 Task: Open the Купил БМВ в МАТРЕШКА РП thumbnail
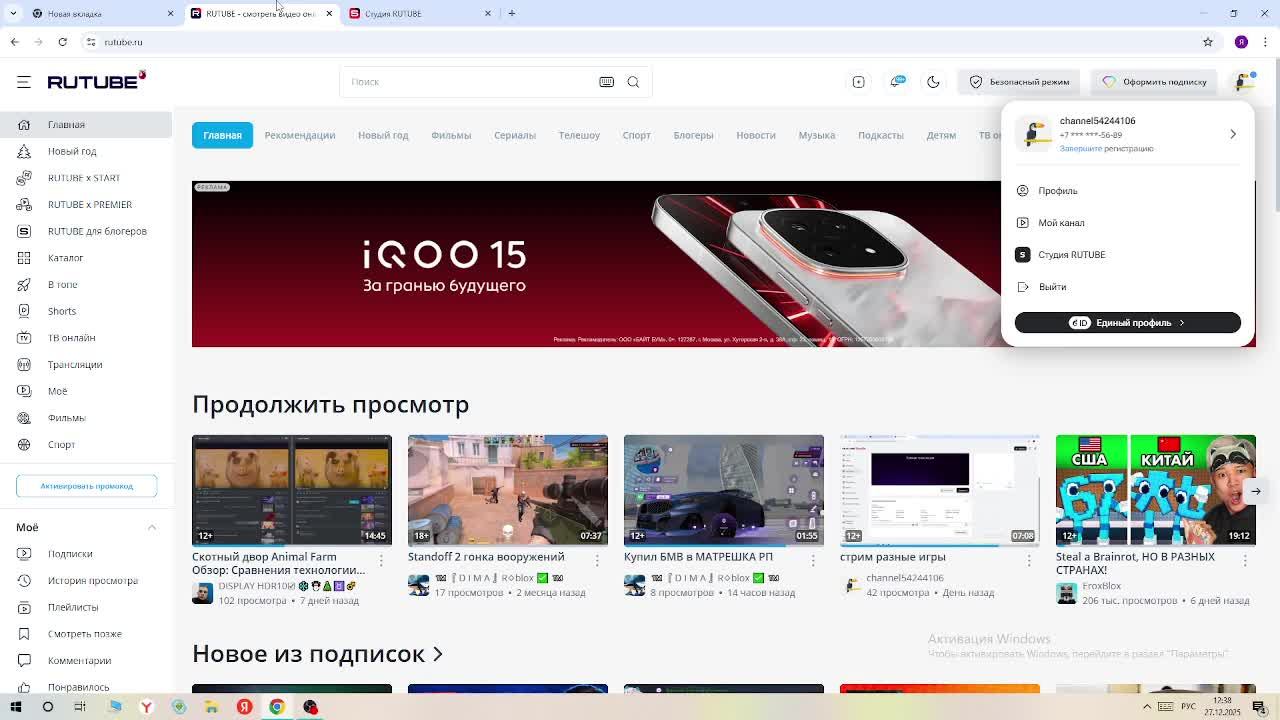pos(724,490)
